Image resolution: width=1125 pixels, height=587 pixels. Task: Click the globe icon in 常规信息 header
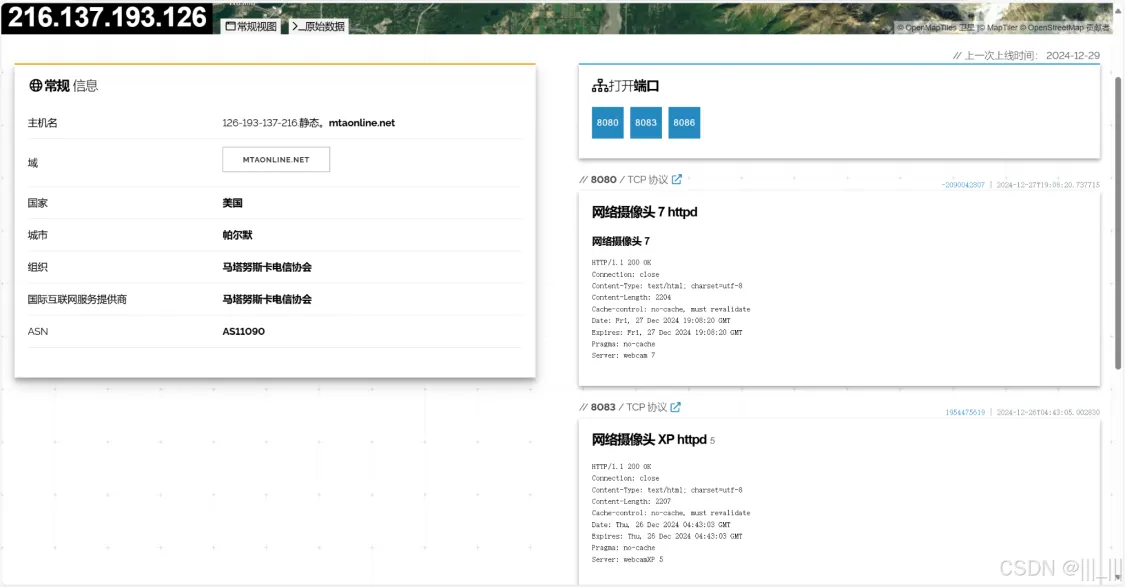coord(35,86)
